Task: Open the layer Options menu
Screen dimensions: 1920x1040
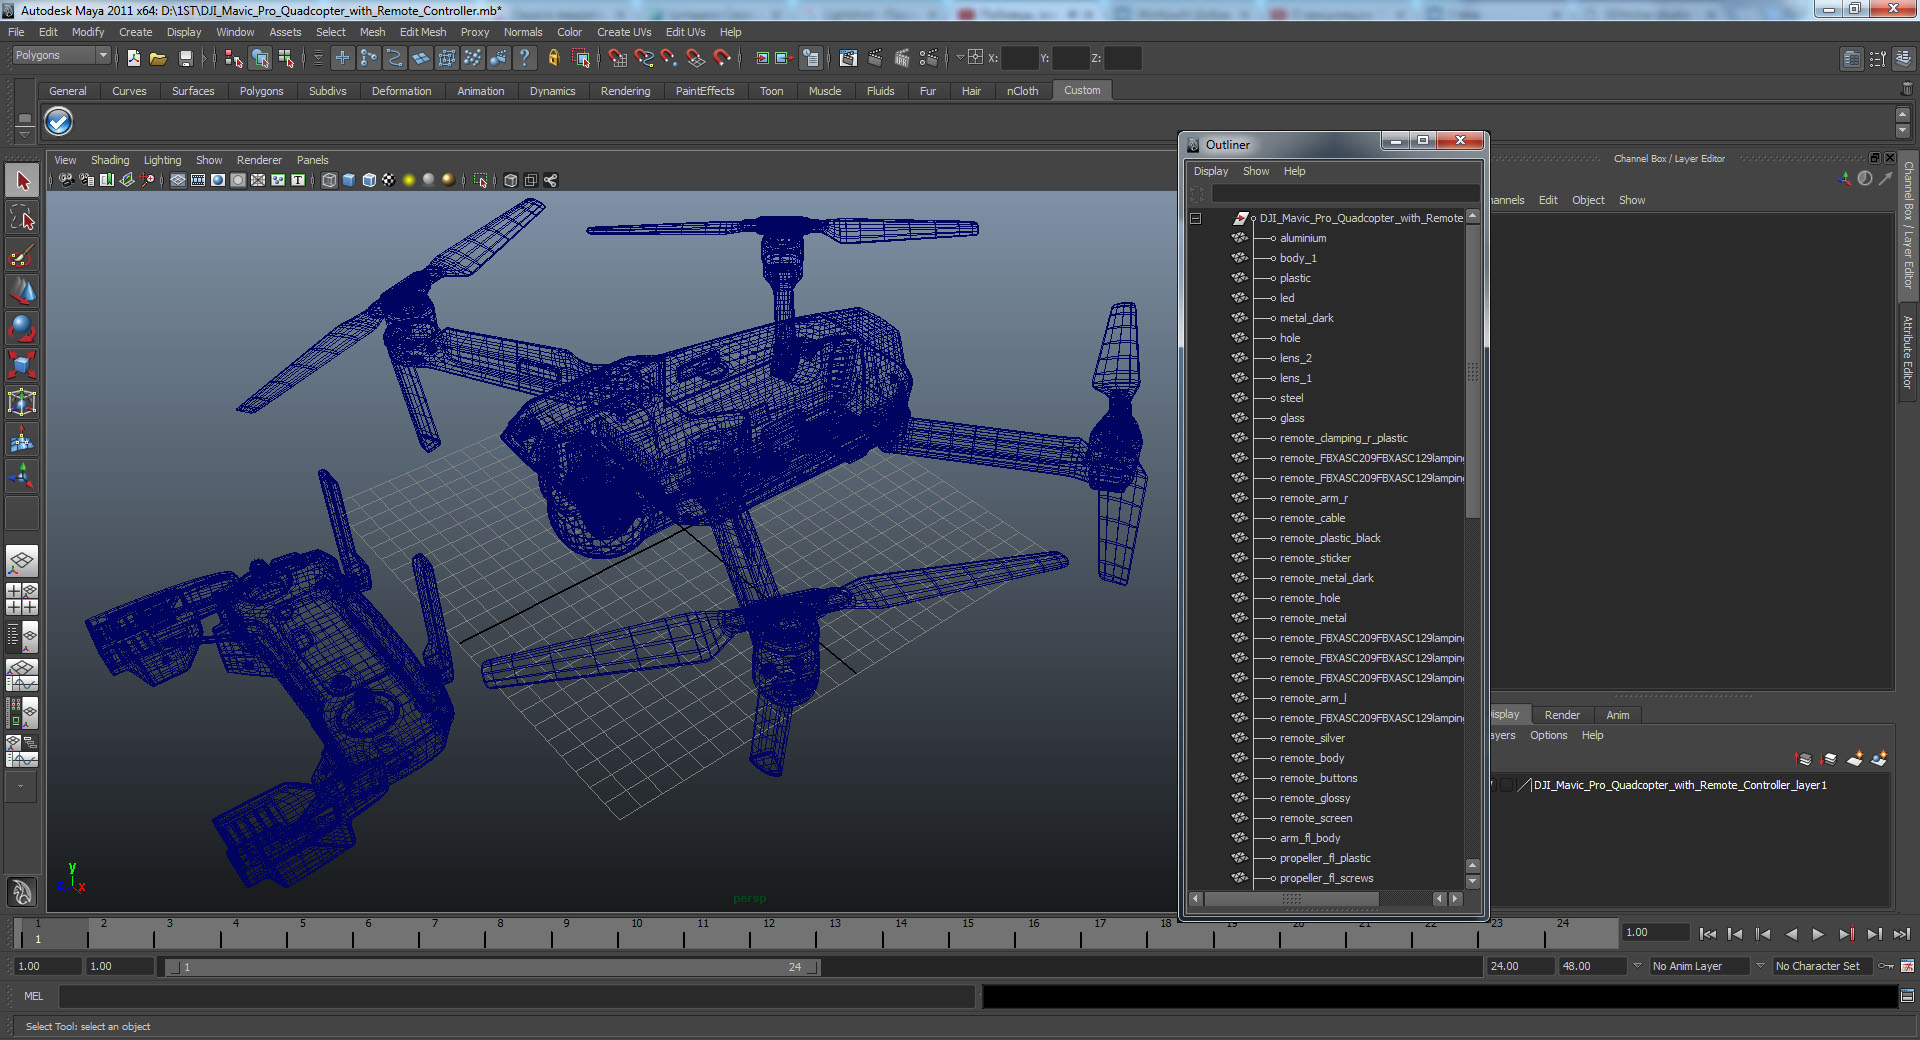Action: coord(1548,735)
